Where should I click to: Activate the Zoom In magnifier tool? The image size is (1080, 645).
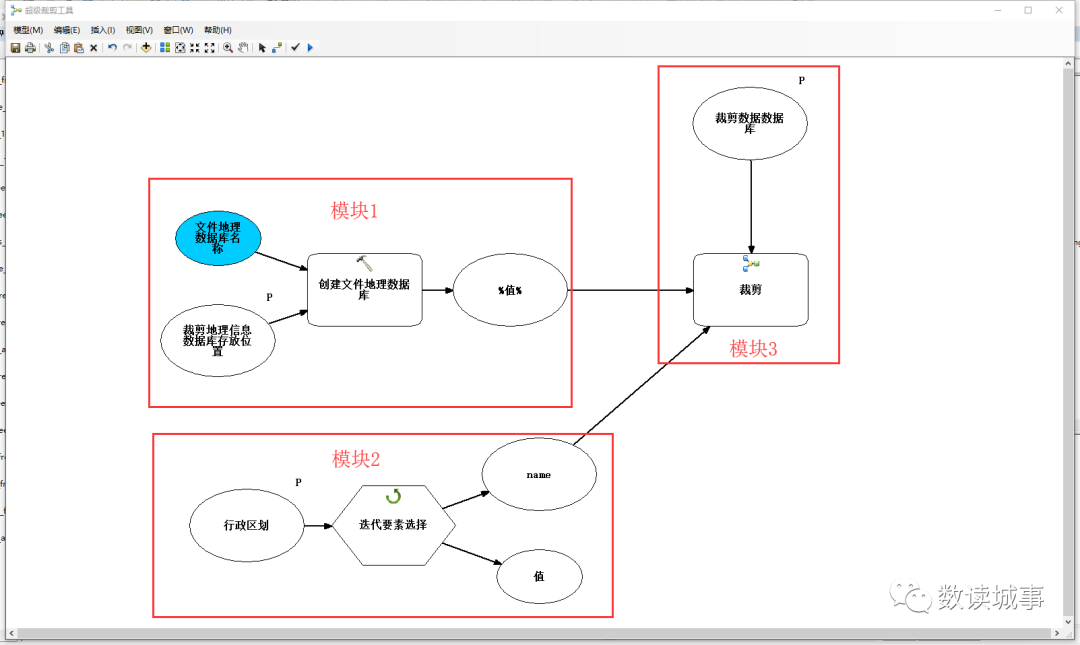point(228,48)
